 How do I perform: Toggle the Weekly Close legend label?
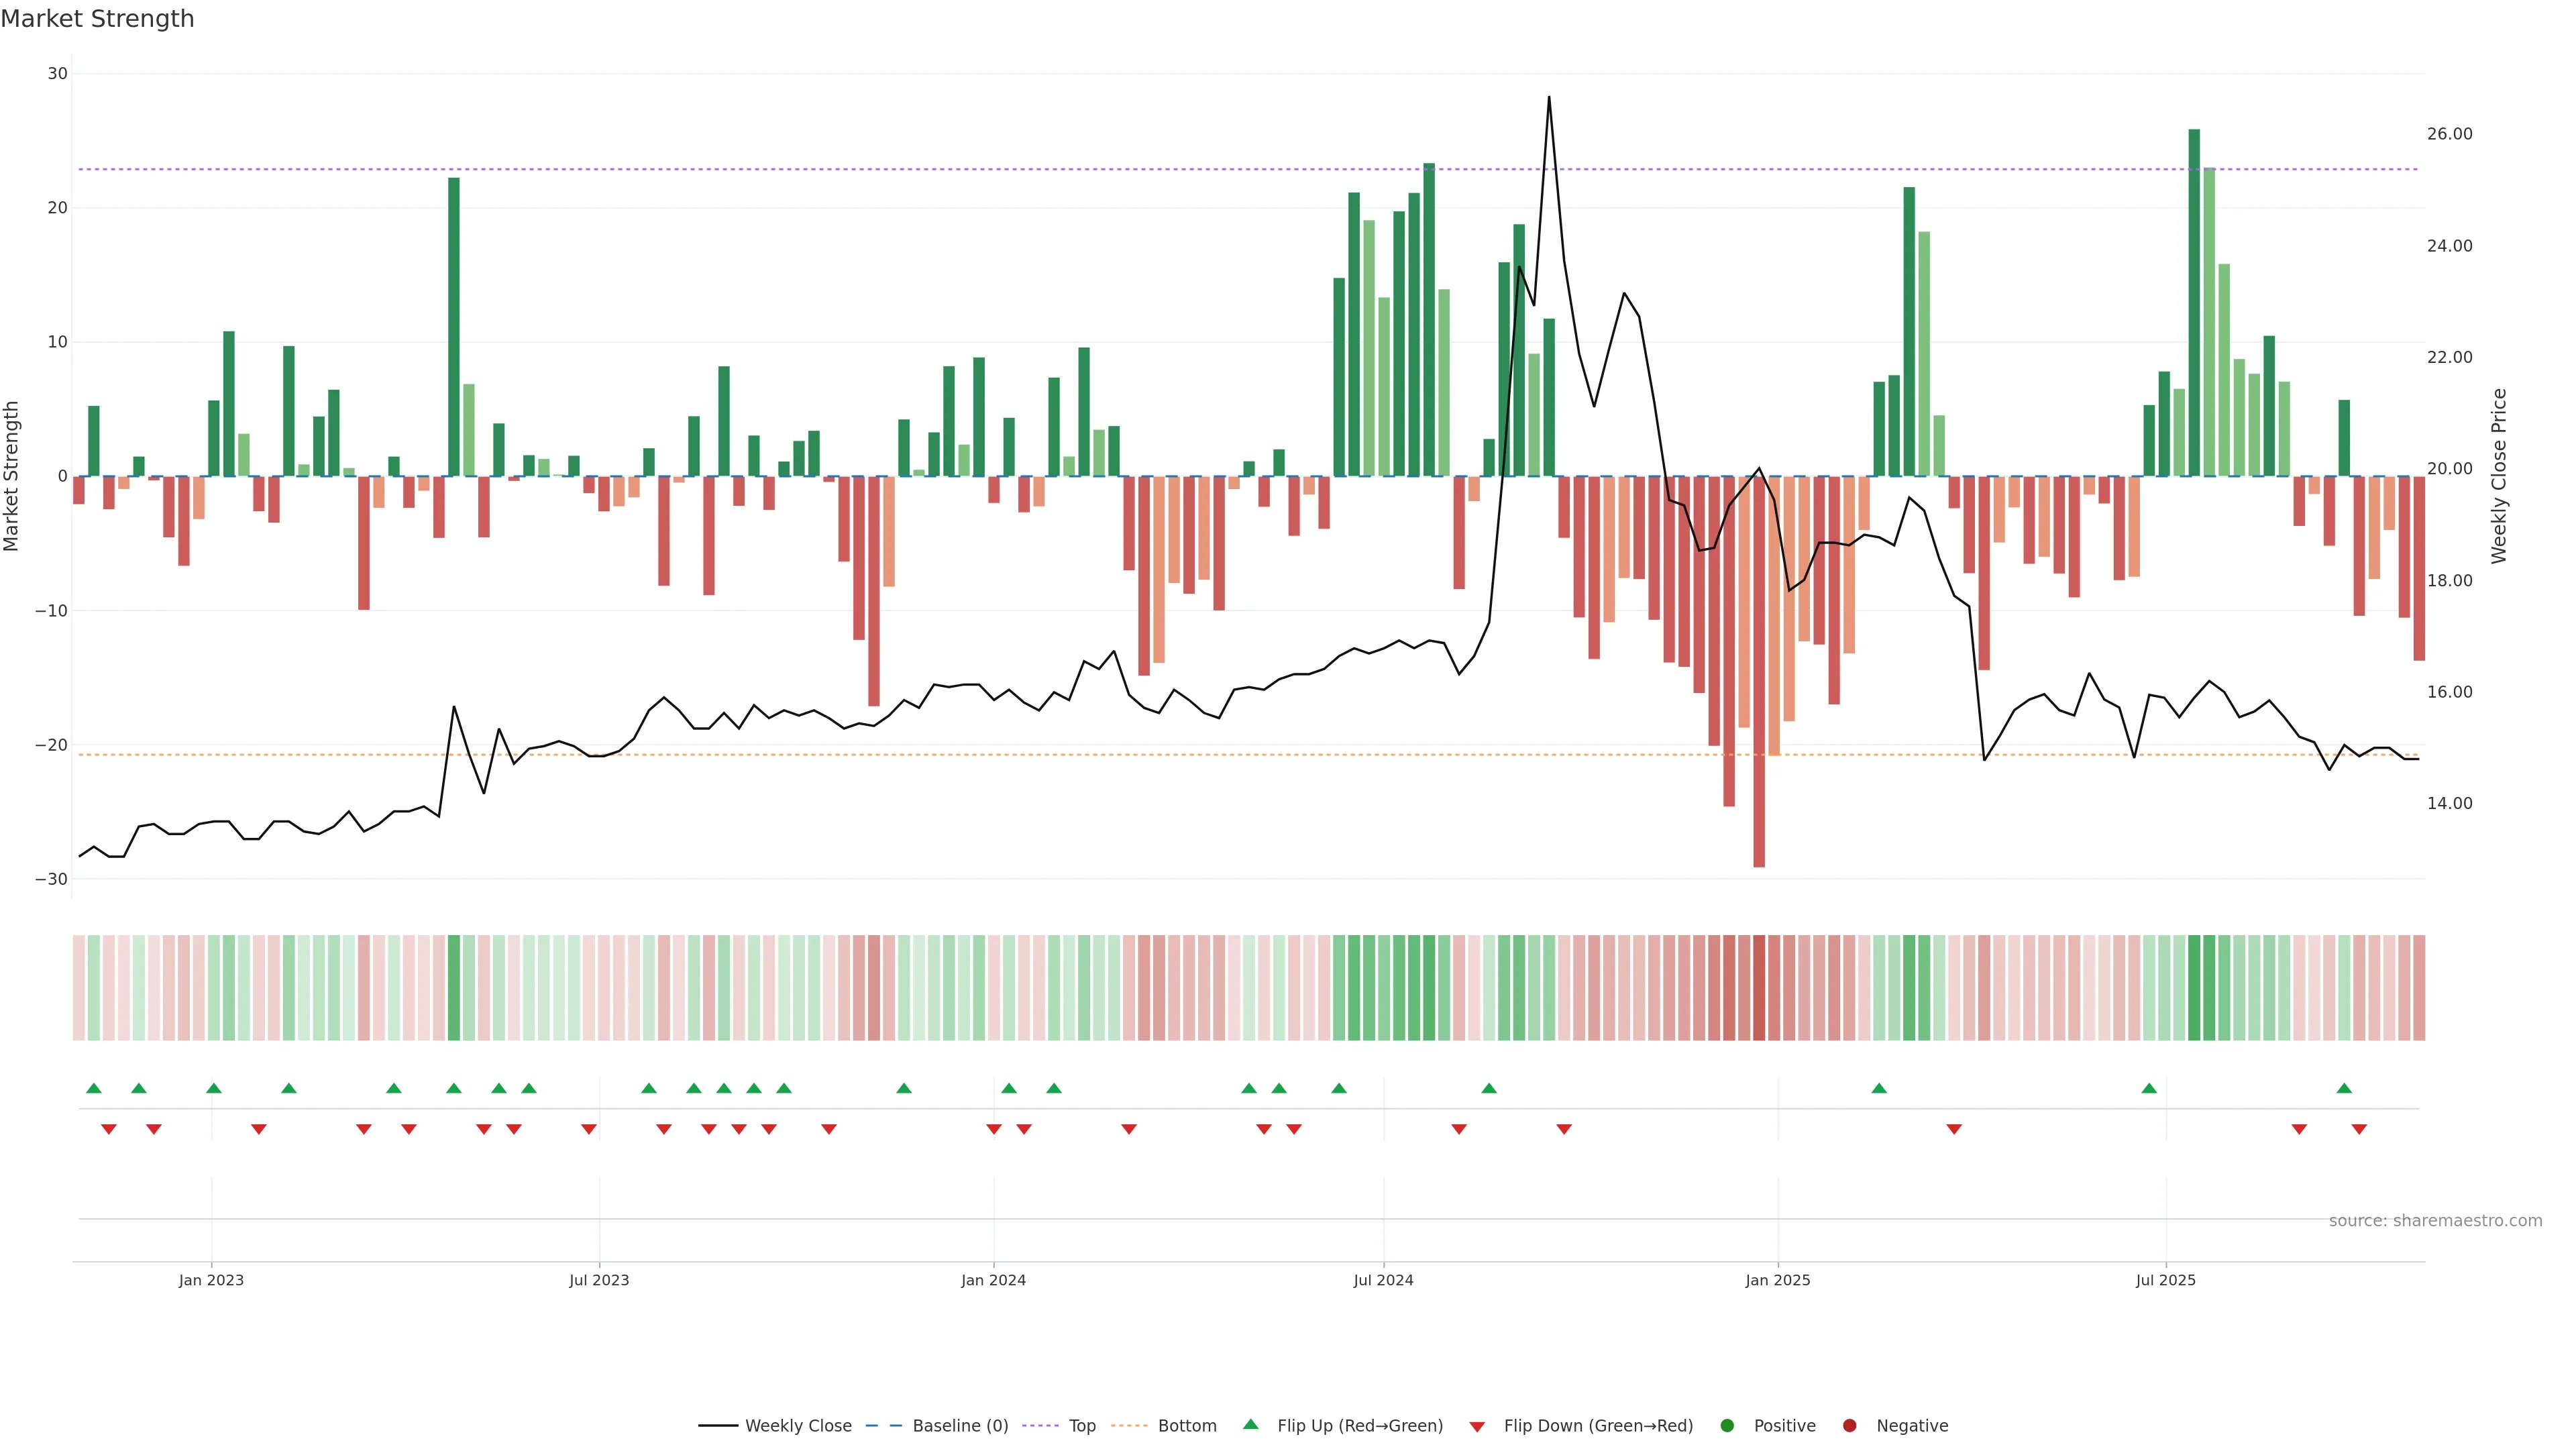[798, 1426]
